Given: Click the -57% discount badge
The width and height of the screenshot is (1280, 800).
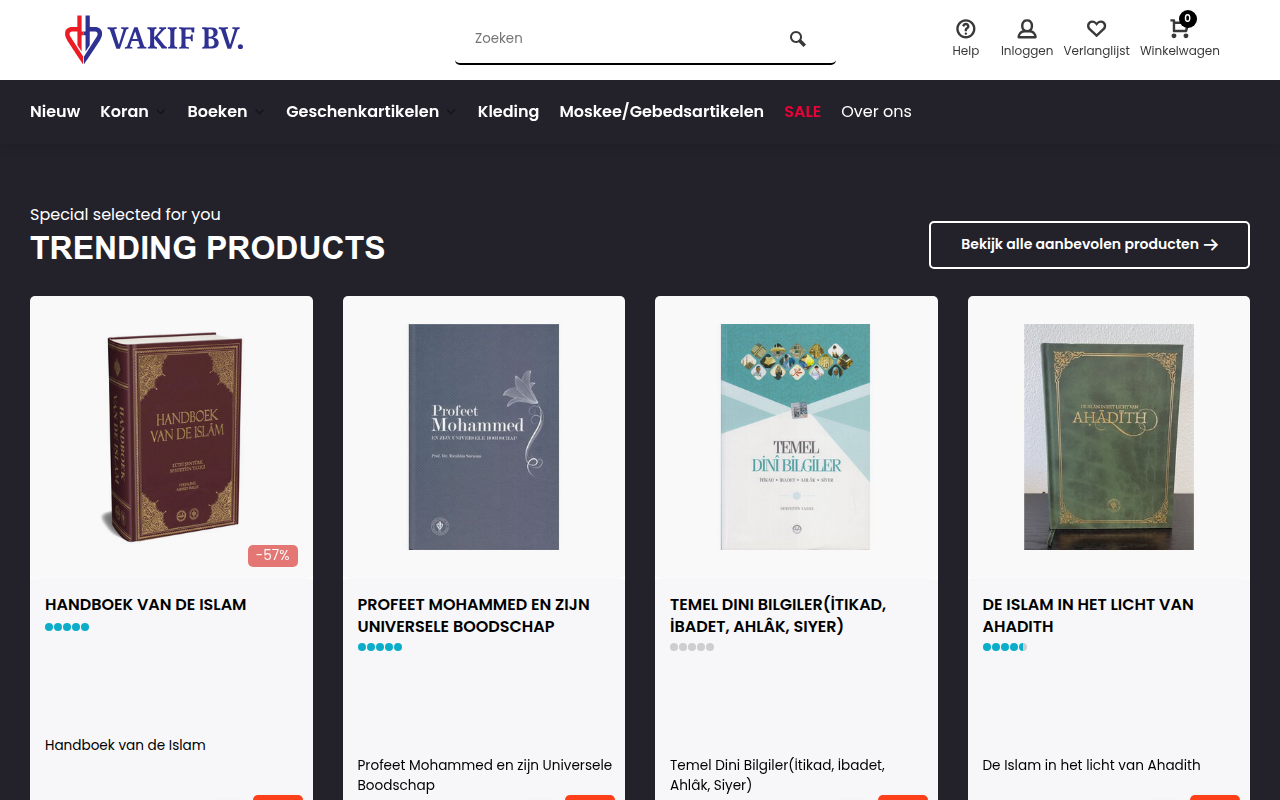Looking at the screenshot, I should [273, 555].
